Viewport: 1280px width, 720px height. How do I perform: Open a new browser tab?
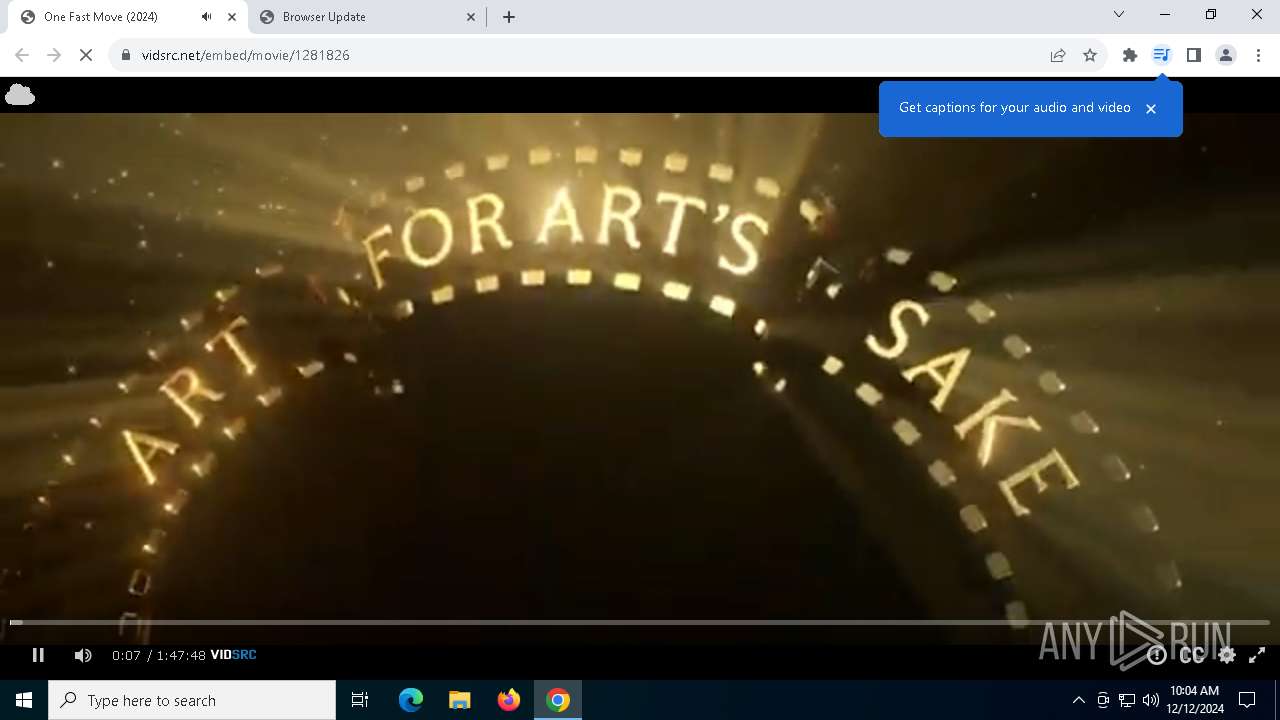(x=509, y=17)
